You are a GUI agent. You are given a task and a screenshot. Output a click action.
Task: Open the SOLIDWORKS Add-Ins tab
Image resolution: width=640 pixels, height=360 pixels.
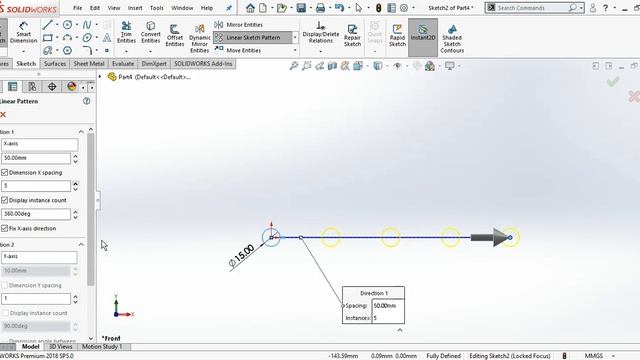click(x=203, y=64)
